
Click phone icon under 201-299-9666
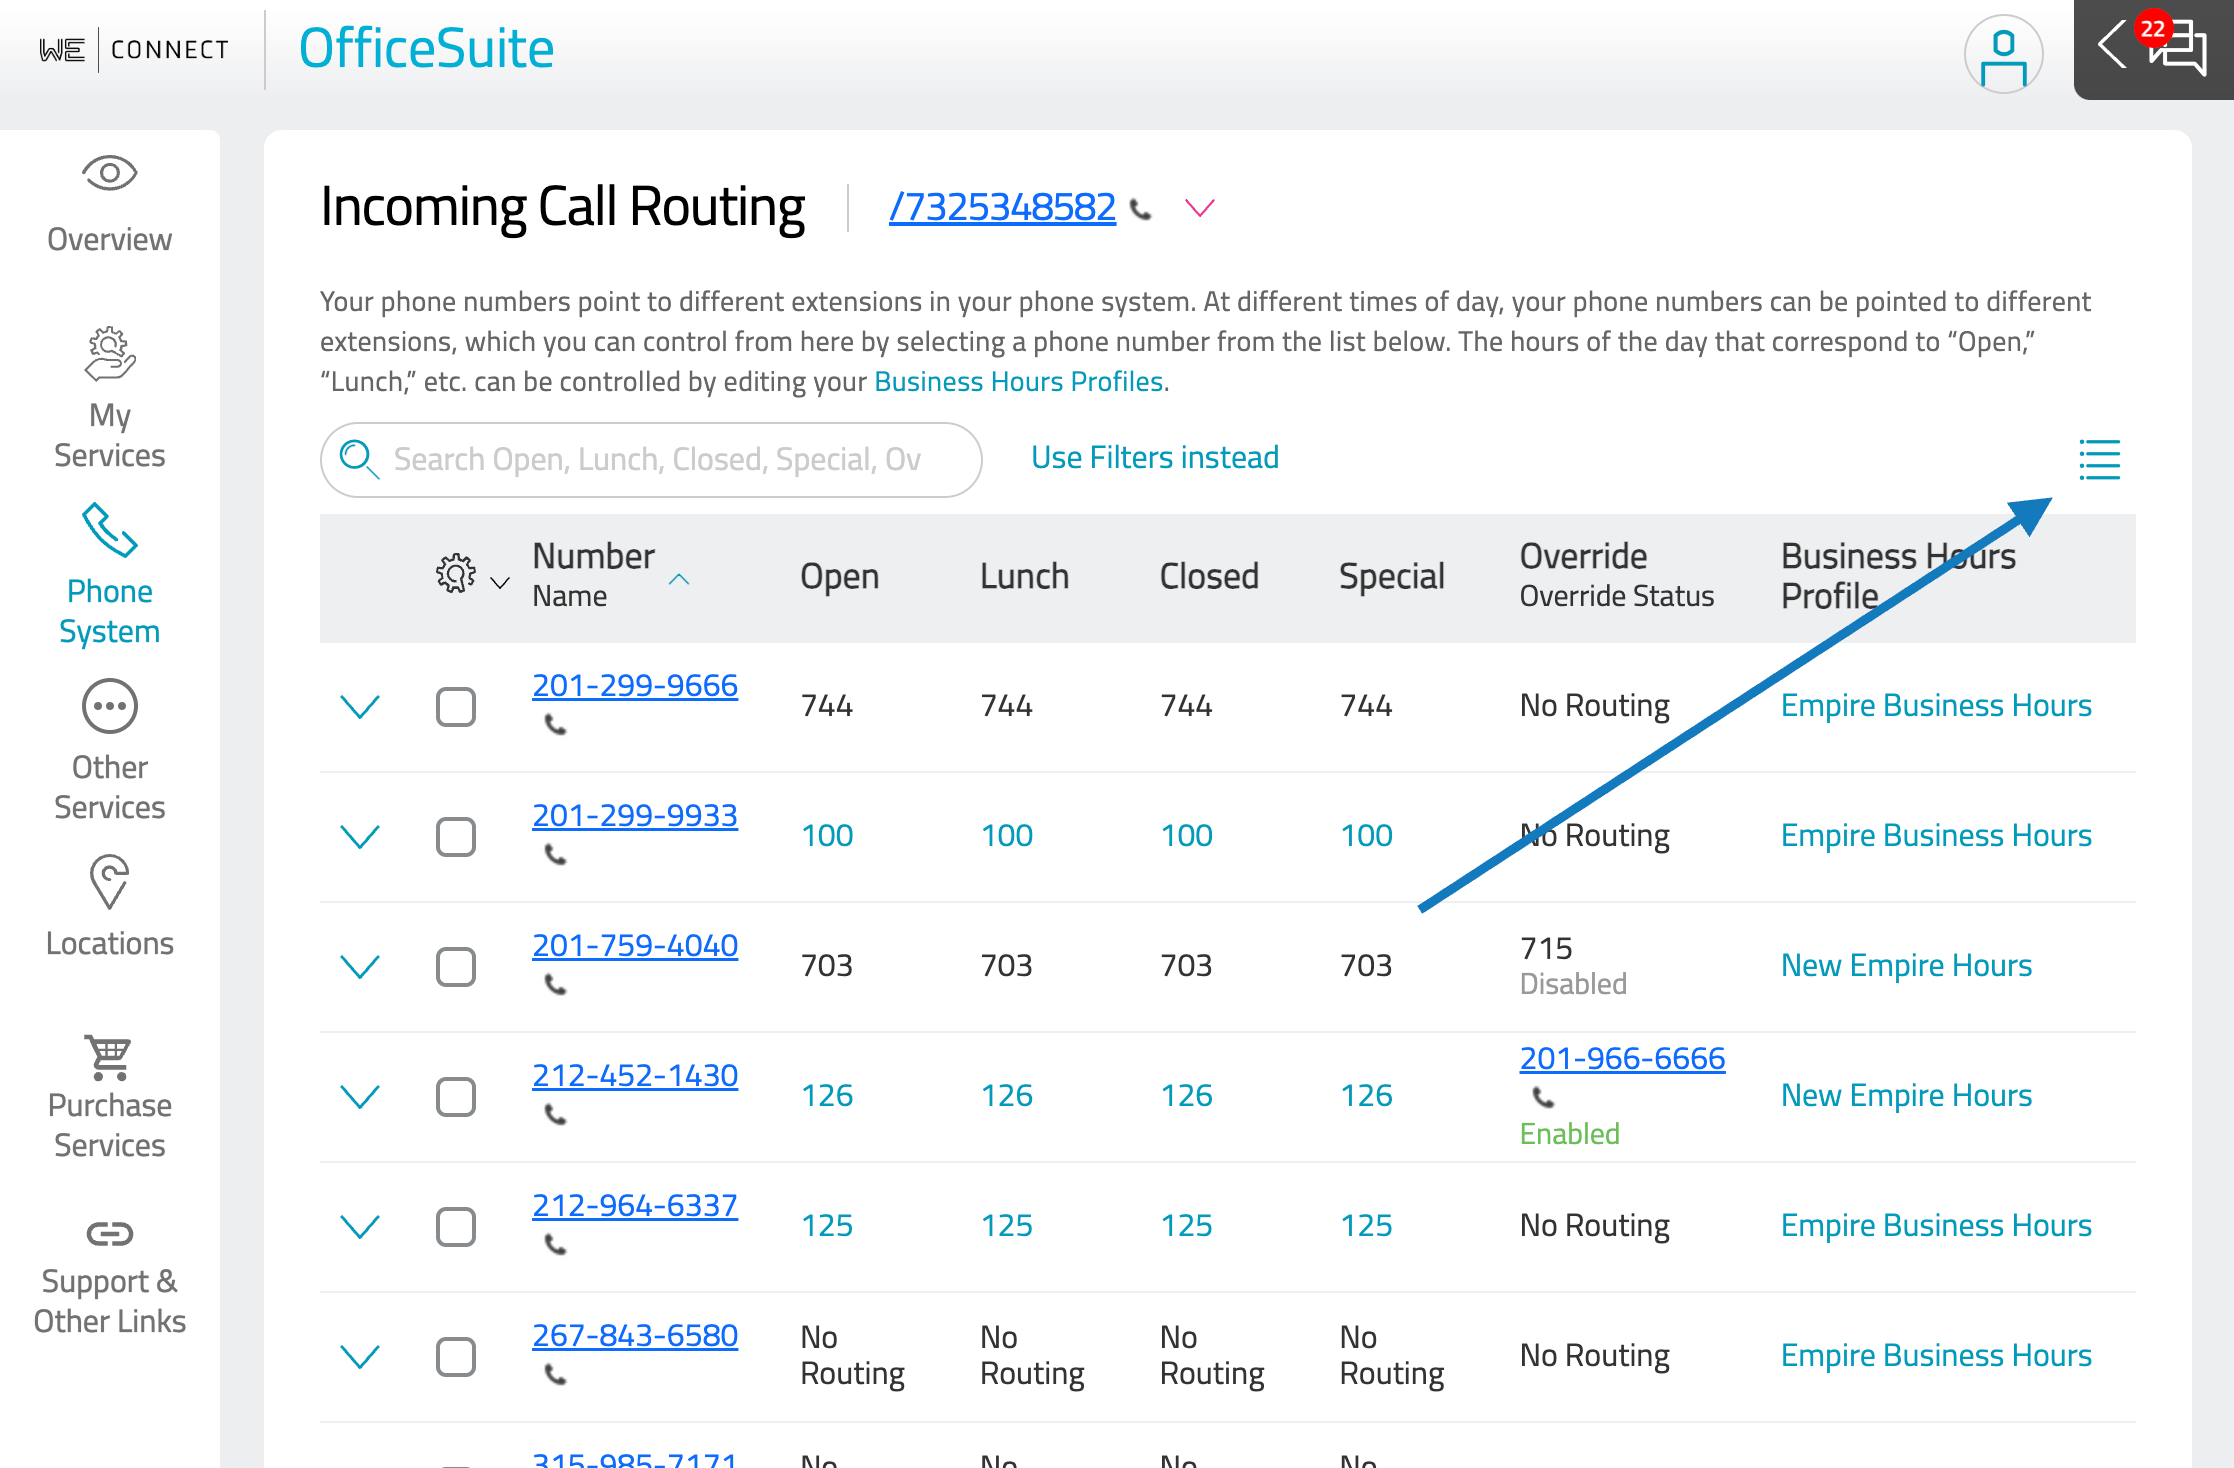555,725
